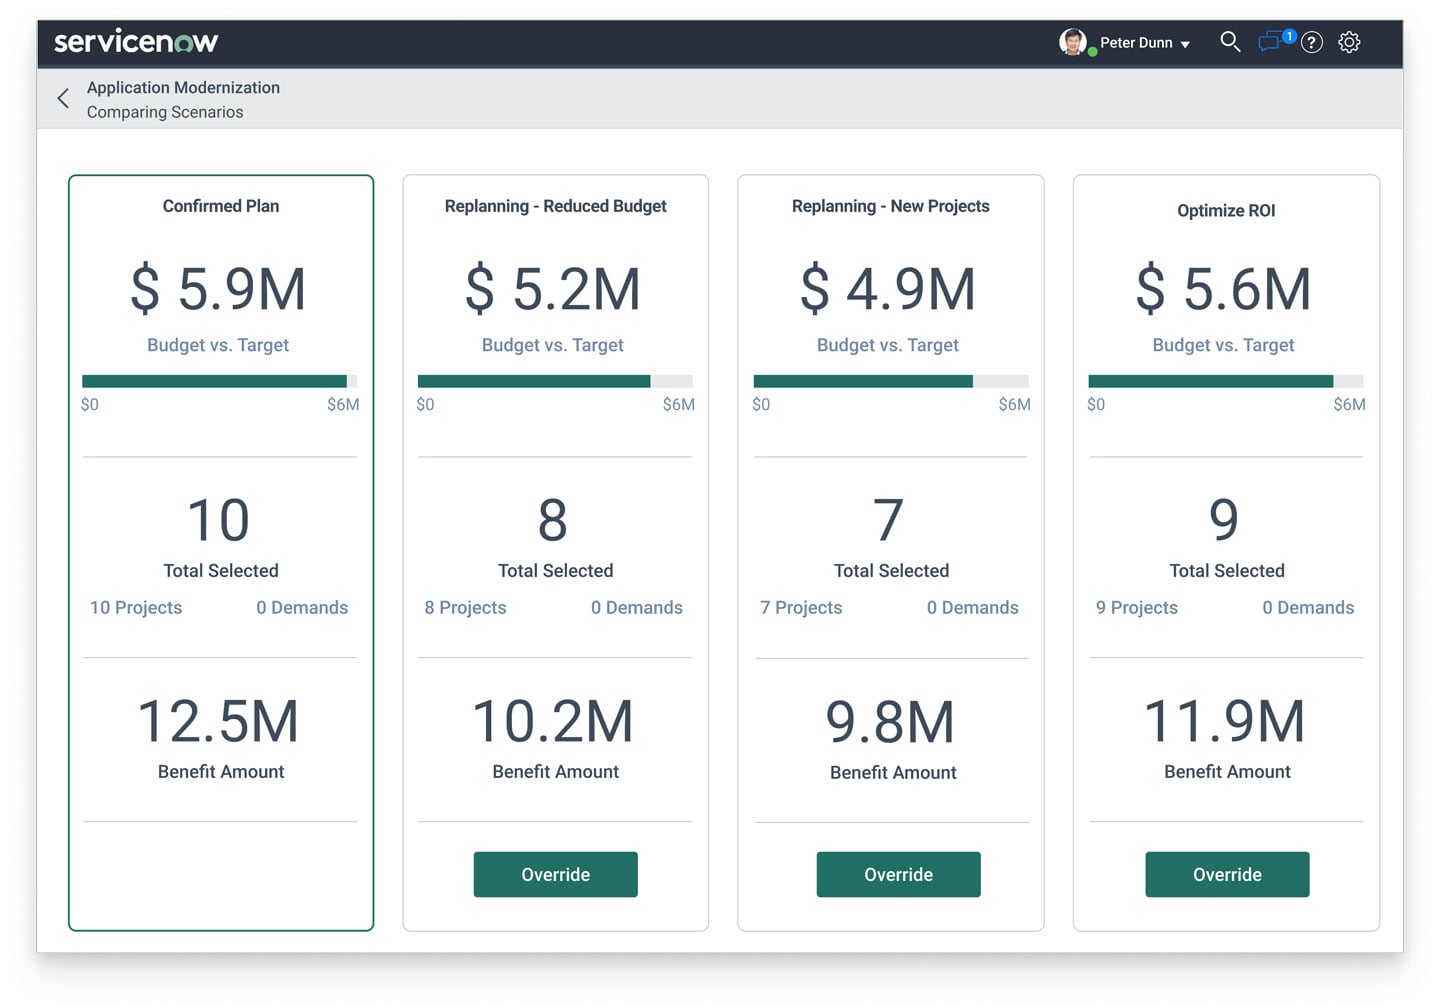Click the search magnifier icon
1440x1007 pixels.
point(1229,42)
